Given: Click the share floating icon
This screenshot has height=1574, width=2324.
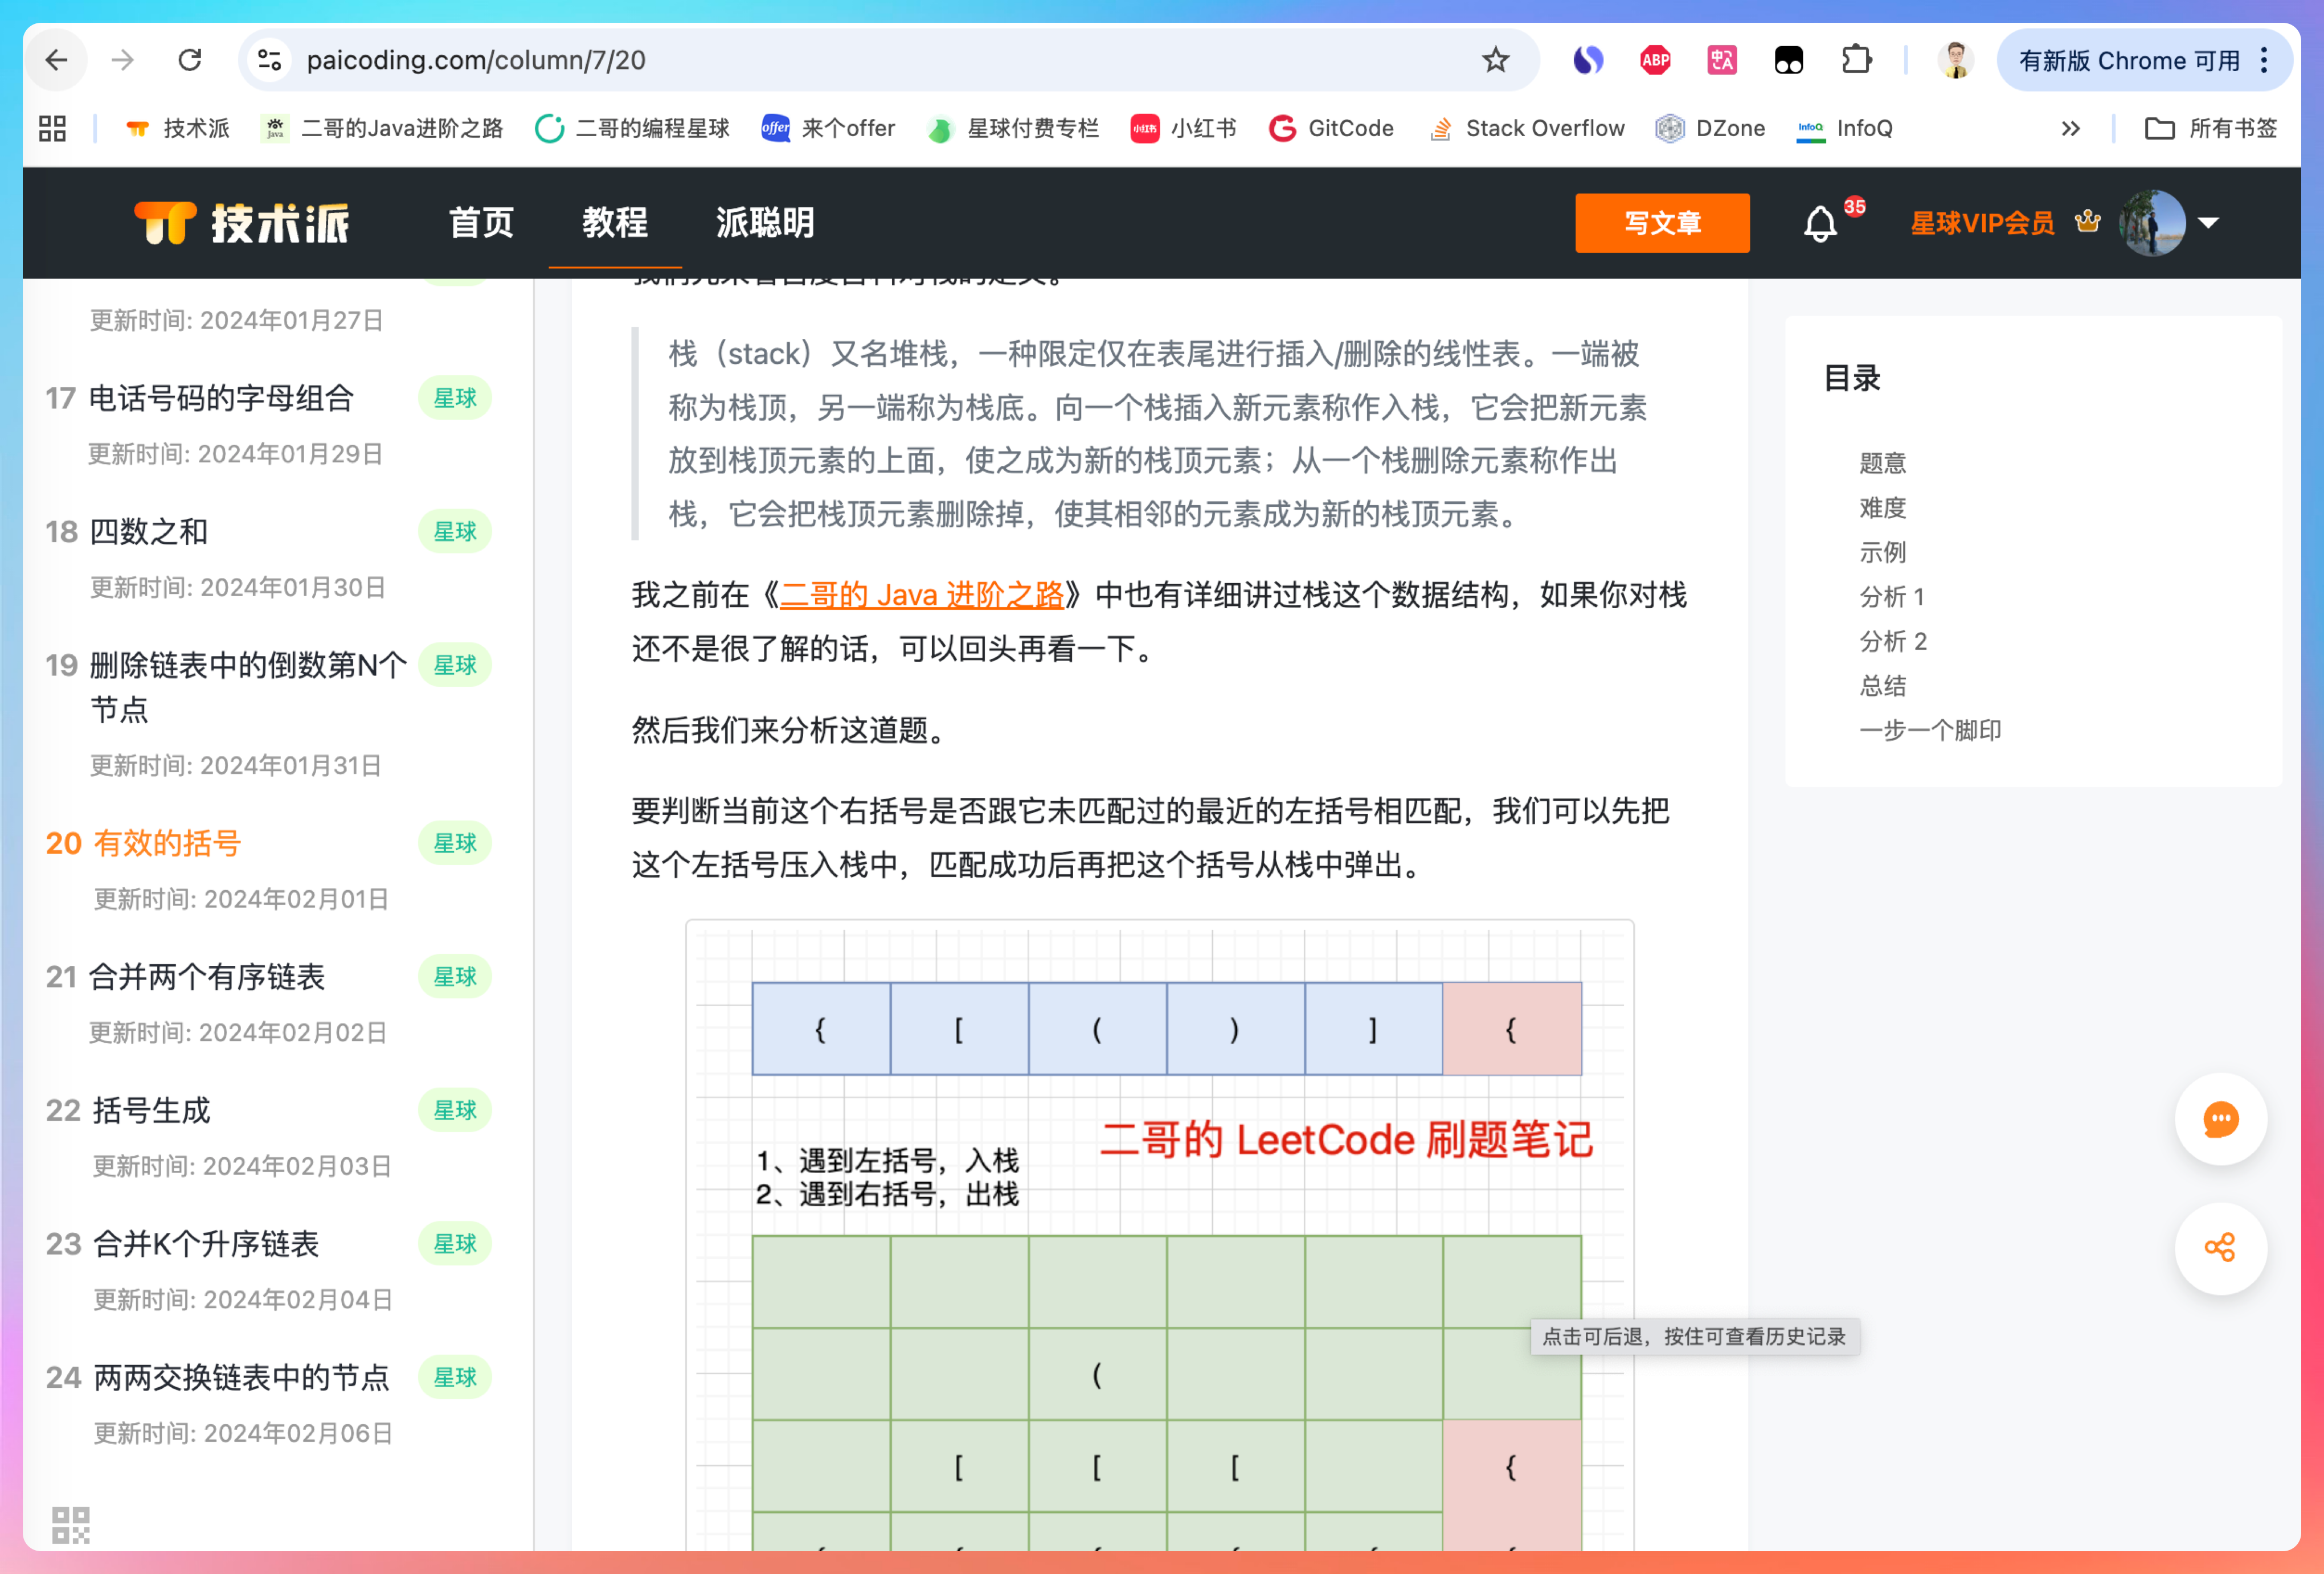Looking at the screenshot, I should coord(2220,1248).
